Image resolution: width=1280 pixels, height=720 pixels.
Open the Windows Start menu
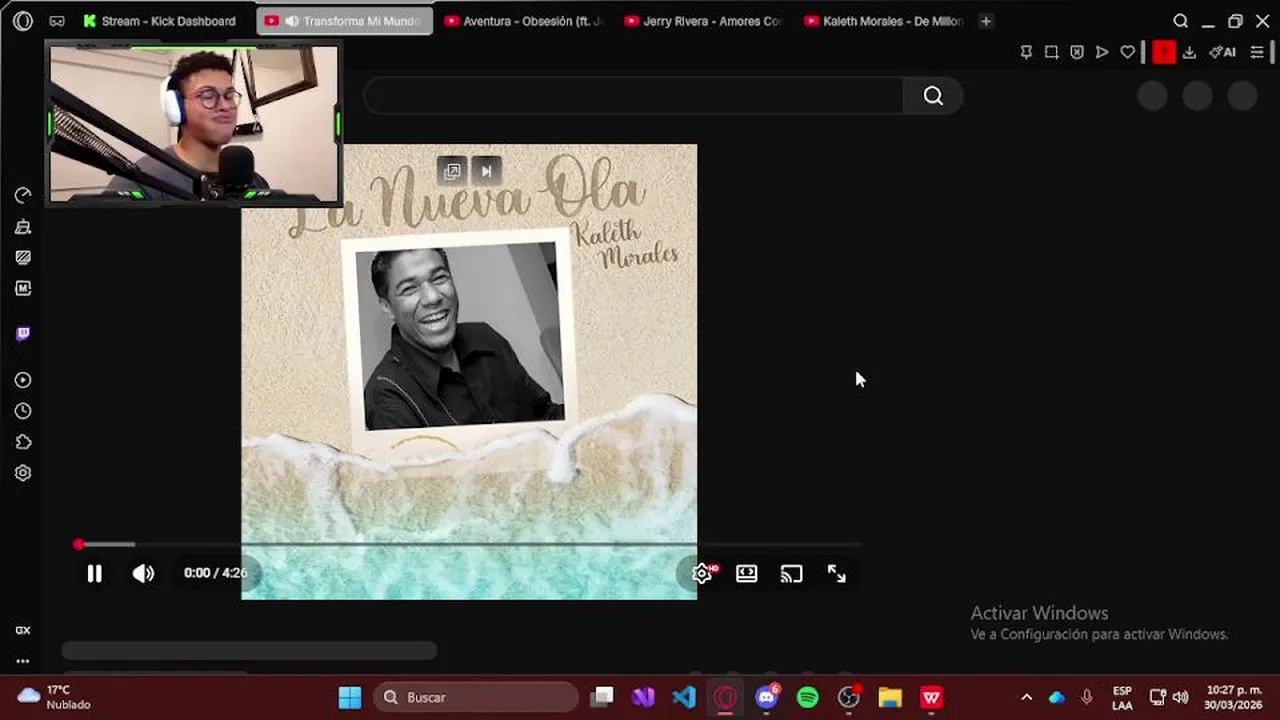(x=350, y=697)
